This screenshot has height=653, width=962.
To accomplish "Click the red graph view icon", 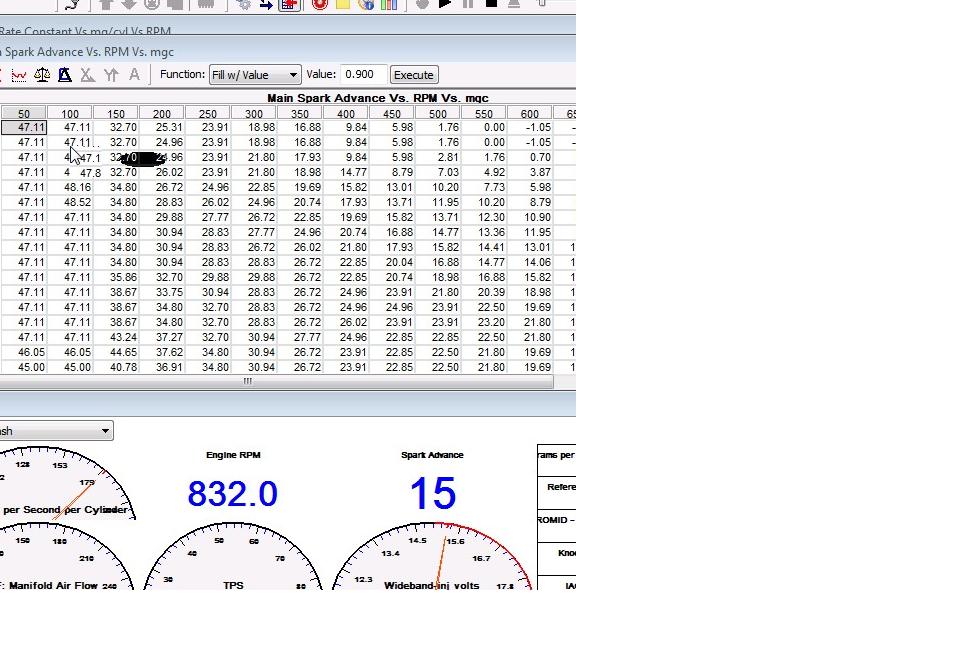I will coord(18,75).
